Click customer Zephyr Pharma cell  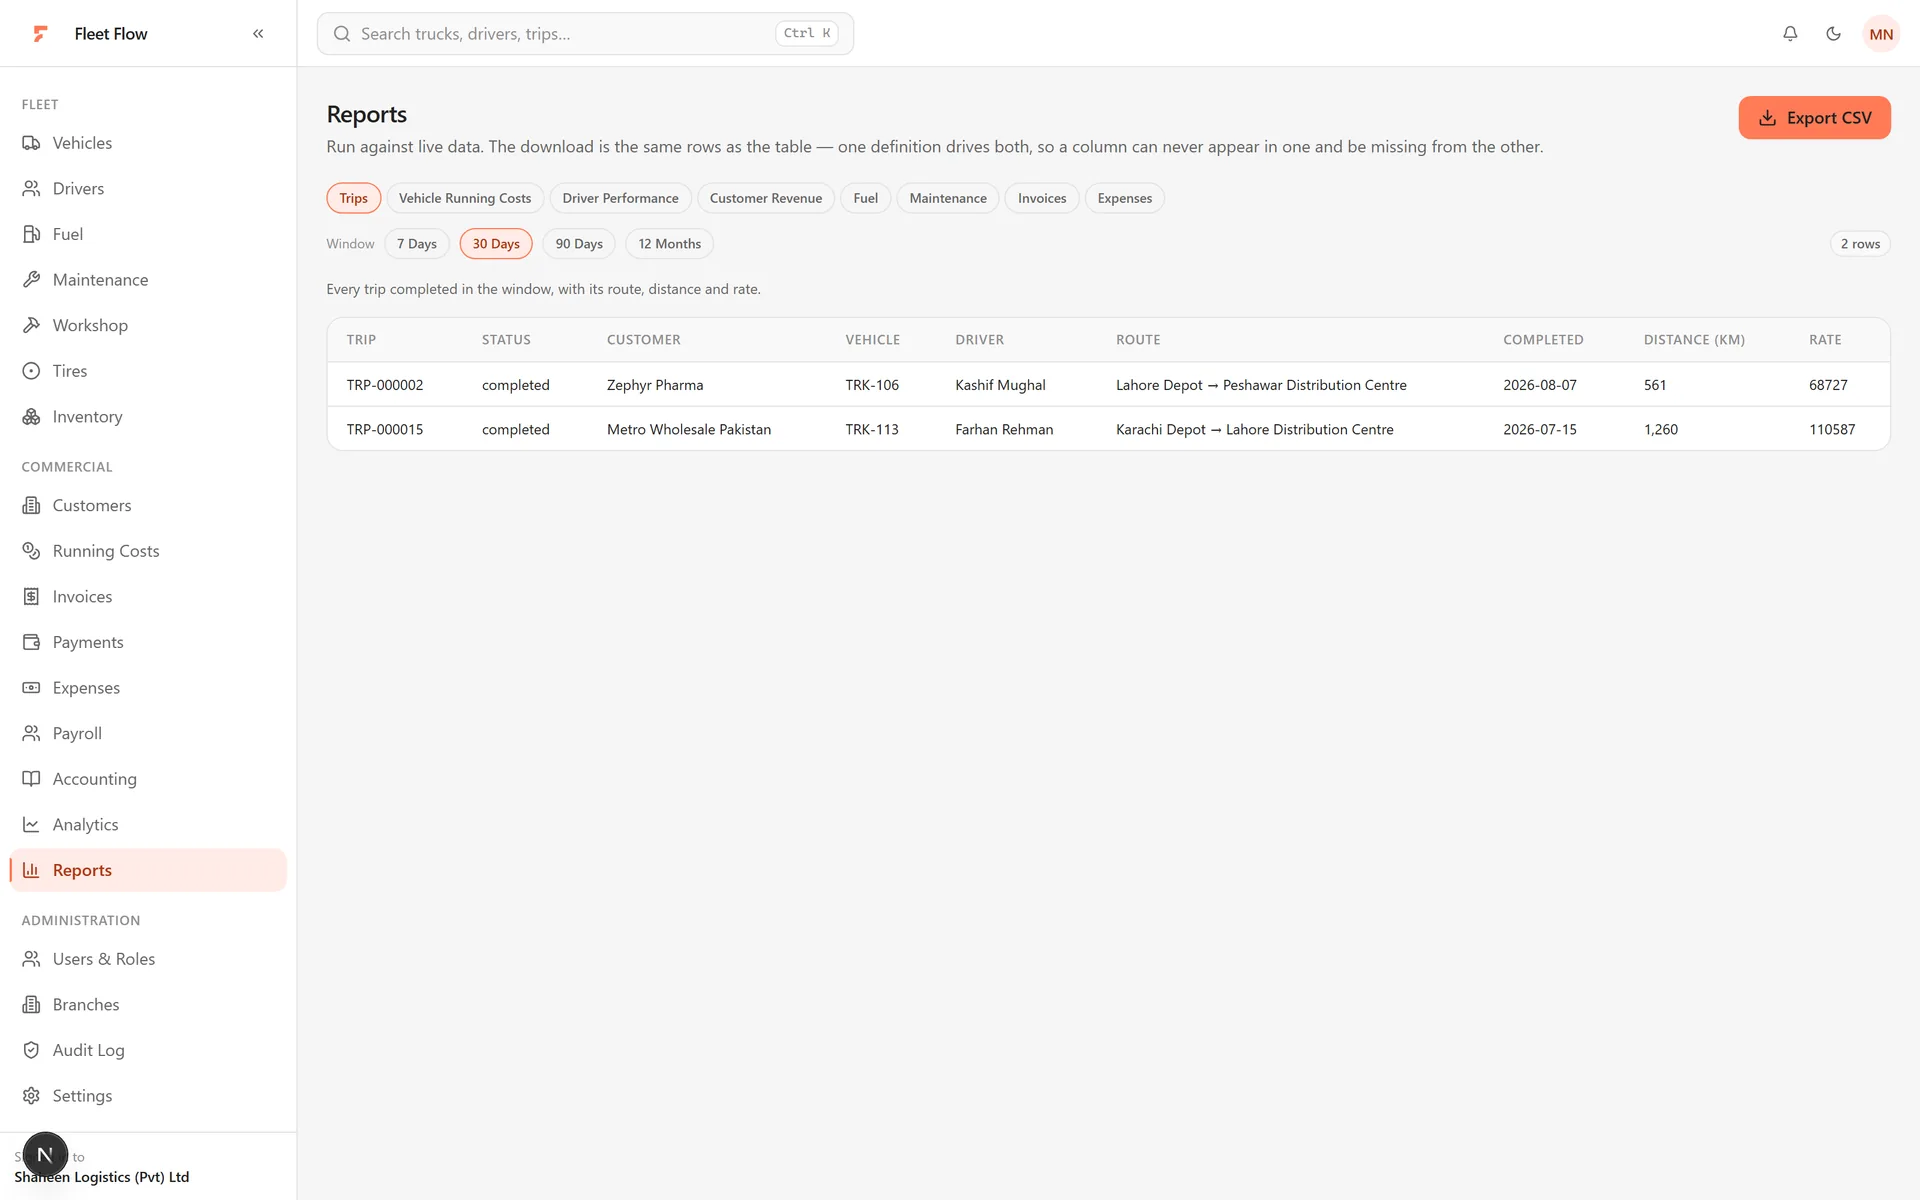655,385
